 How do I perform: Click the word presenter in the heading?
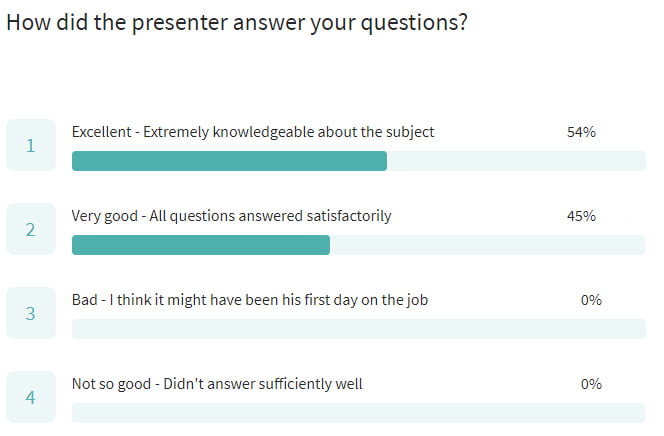coord(180,23)
